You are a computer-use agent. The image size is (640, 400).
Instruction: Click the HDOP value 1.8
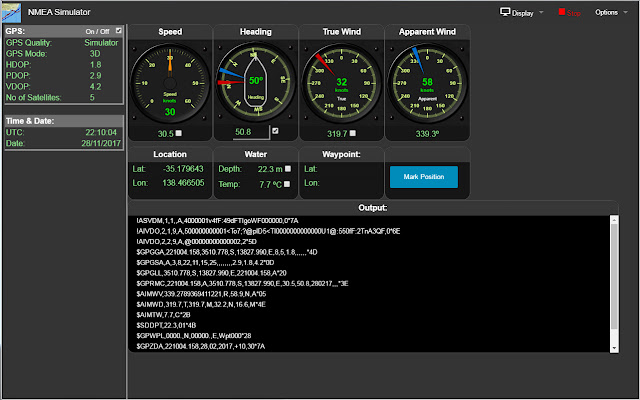(96, 64)
